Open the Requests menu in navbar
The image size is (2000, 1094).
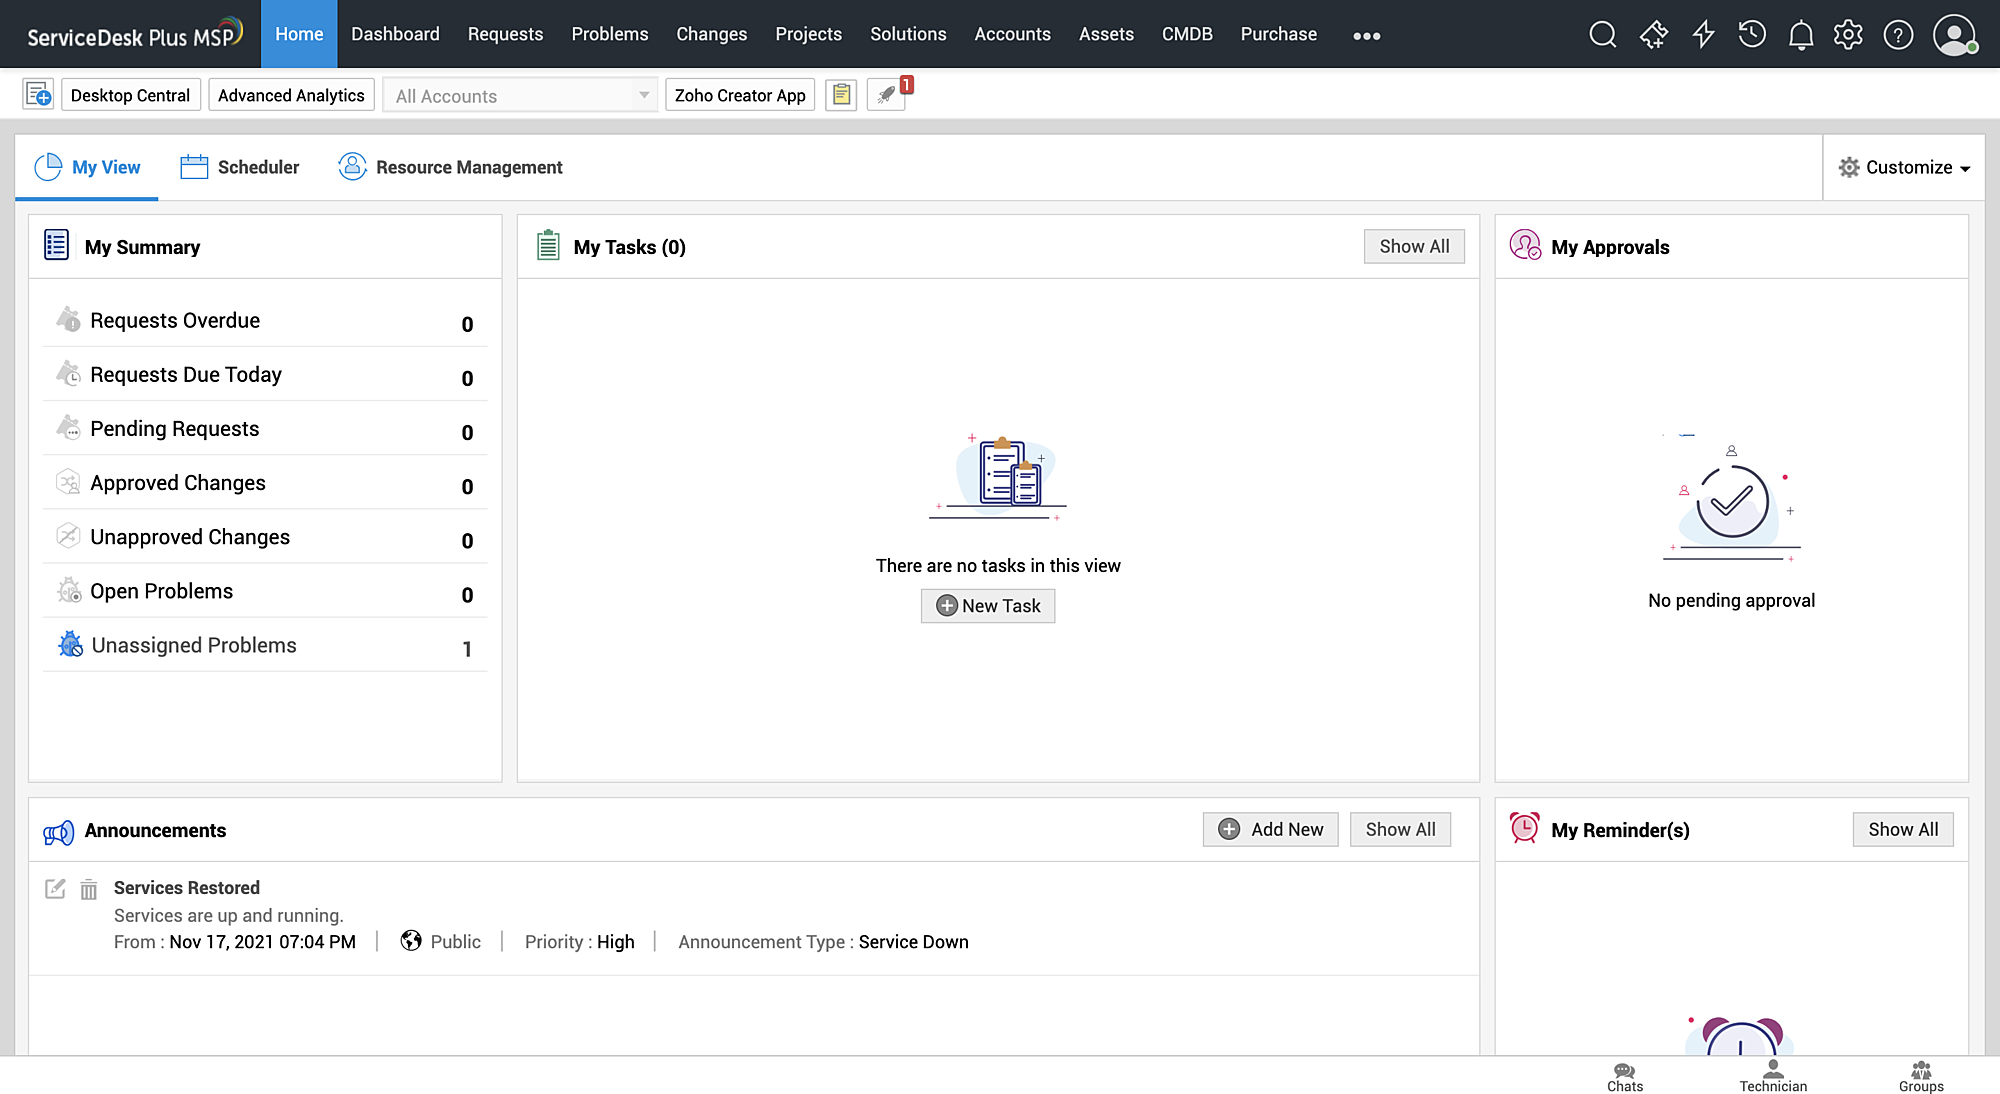click(x=505, y=34)
